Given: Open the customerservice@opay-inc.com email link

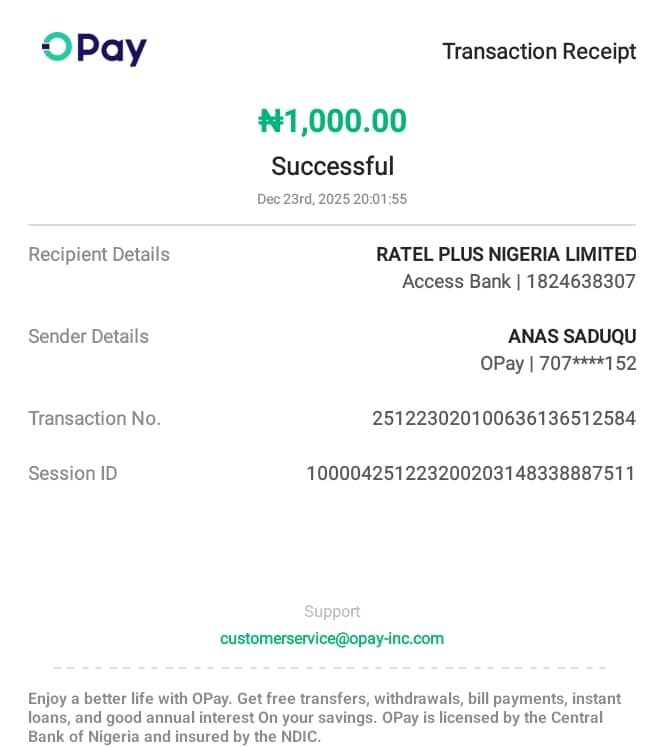Looking at the screenshot, I should pos(332,638).
